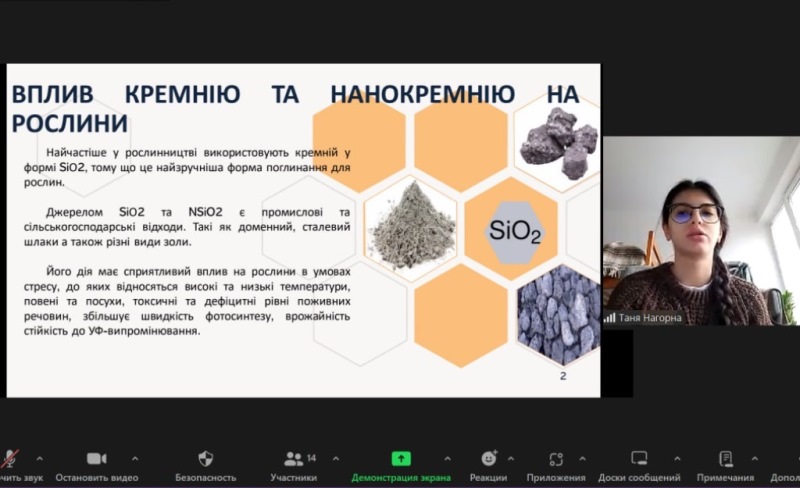Click the SiO2 hexagon on the slide
Image resolution: width=800 pixels, height=488 pixels.
tap(515, 231)
